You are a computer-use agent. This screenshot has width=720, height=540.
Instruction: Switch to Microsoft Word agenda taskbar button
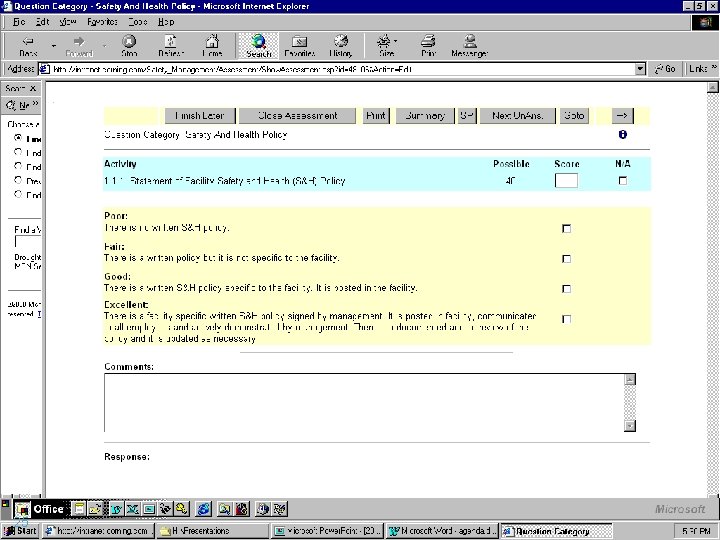point(442,531)
